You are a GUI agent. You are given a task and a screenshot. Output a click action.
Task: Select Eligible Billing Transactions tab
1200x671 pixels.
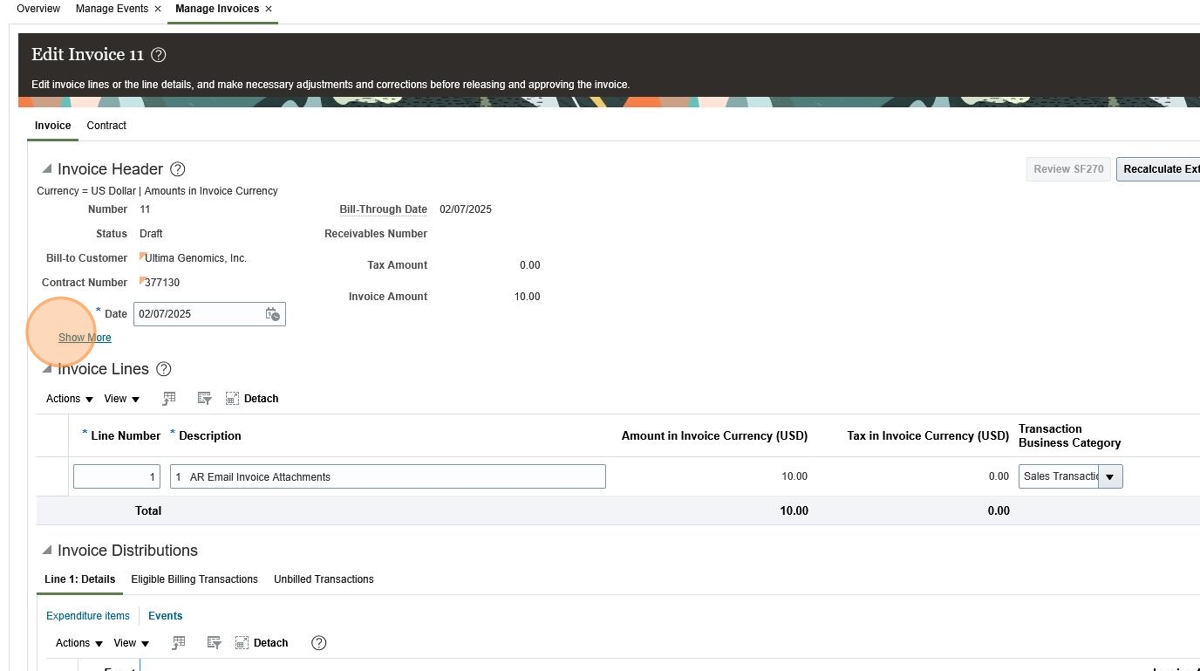coord(194,579)
